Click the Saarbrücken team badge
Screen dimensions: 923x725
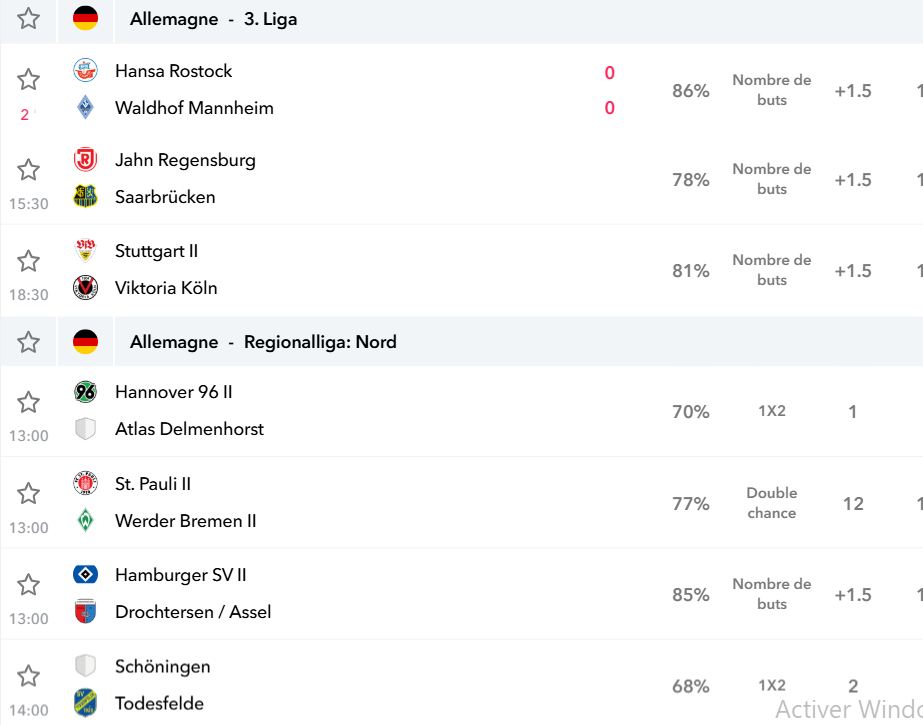coord(85,196)
